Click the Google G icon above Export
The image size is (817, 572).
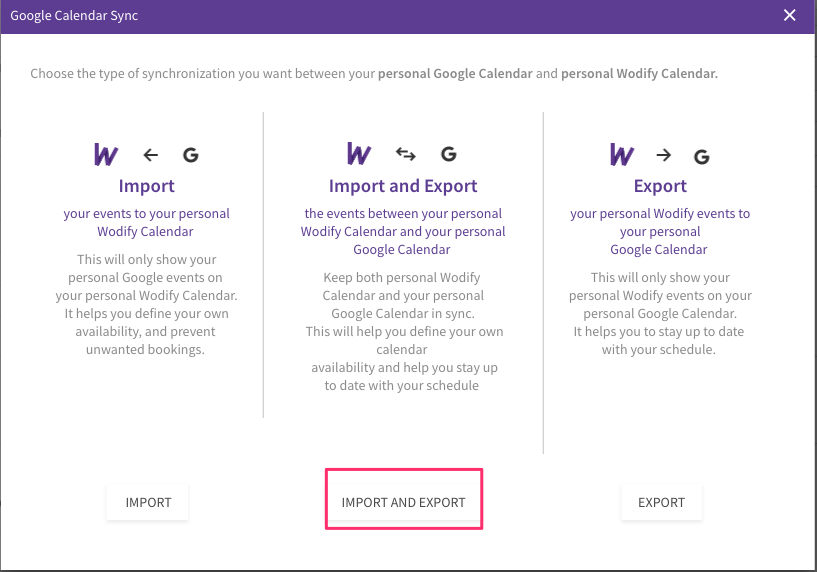(x=702, y=156)
